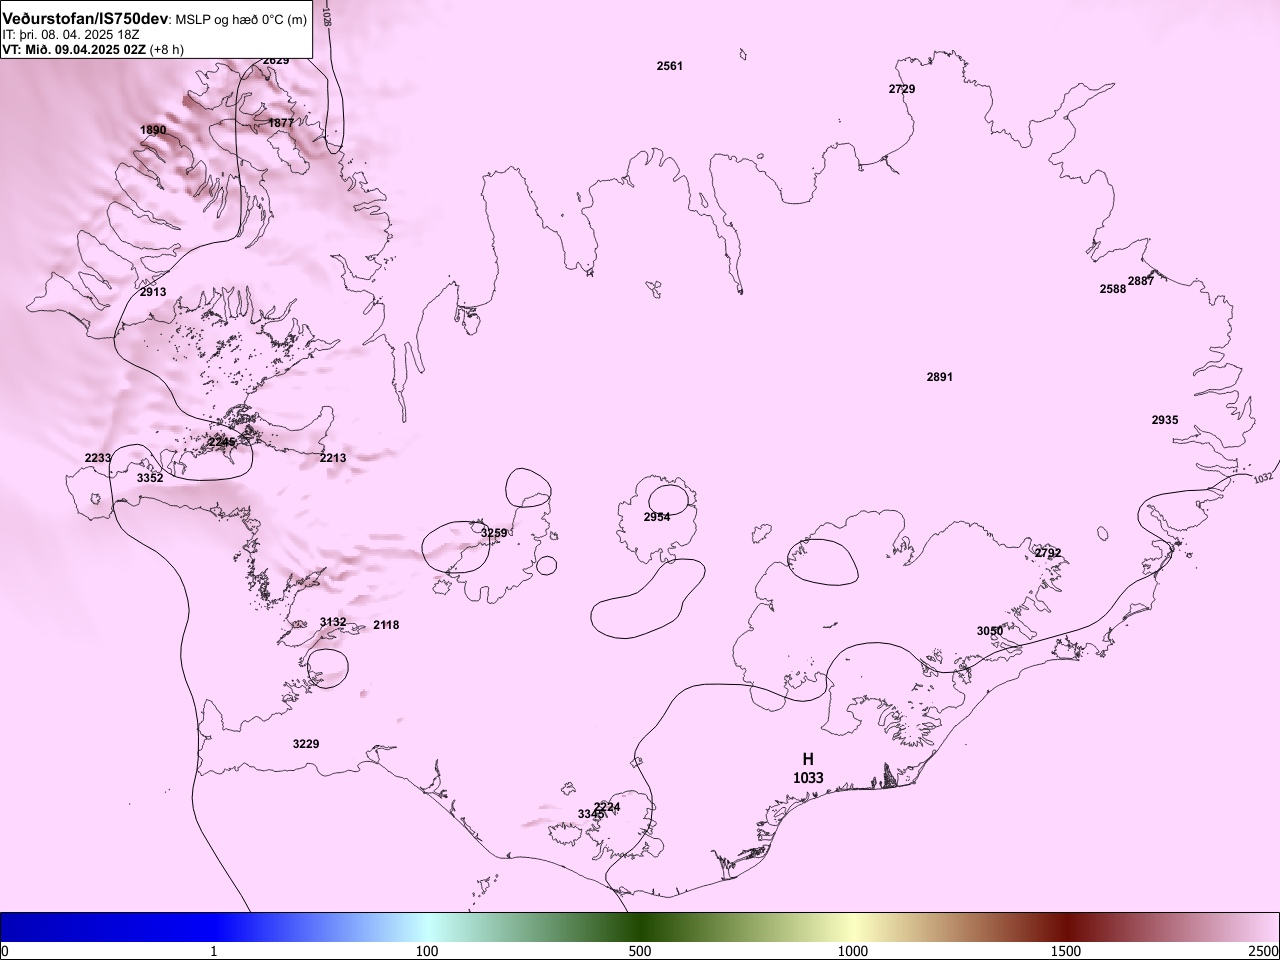The height and width of the screenshot is (960, 1280).
Task: Click the colorbar tick label 100
Action: tap(427, 951)
